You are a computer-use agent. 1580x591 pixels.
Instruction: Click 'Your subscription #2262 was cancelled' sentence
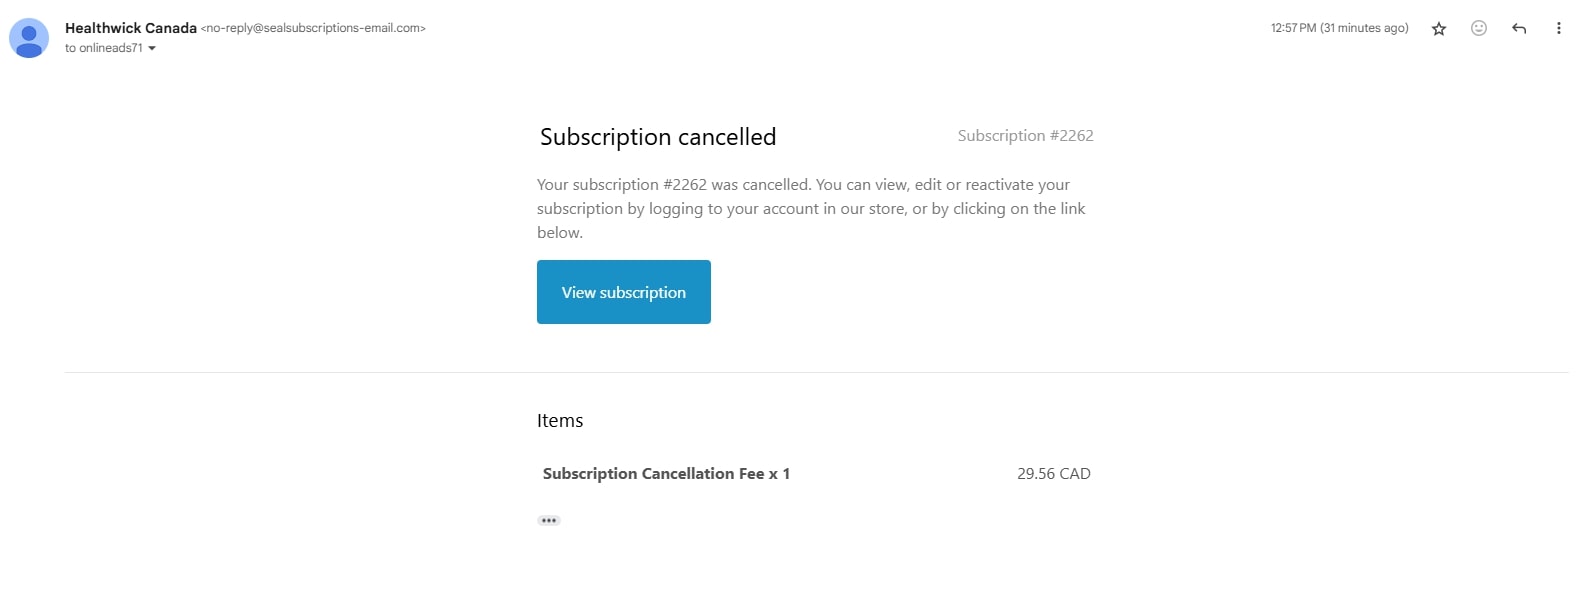click(674, 185)
